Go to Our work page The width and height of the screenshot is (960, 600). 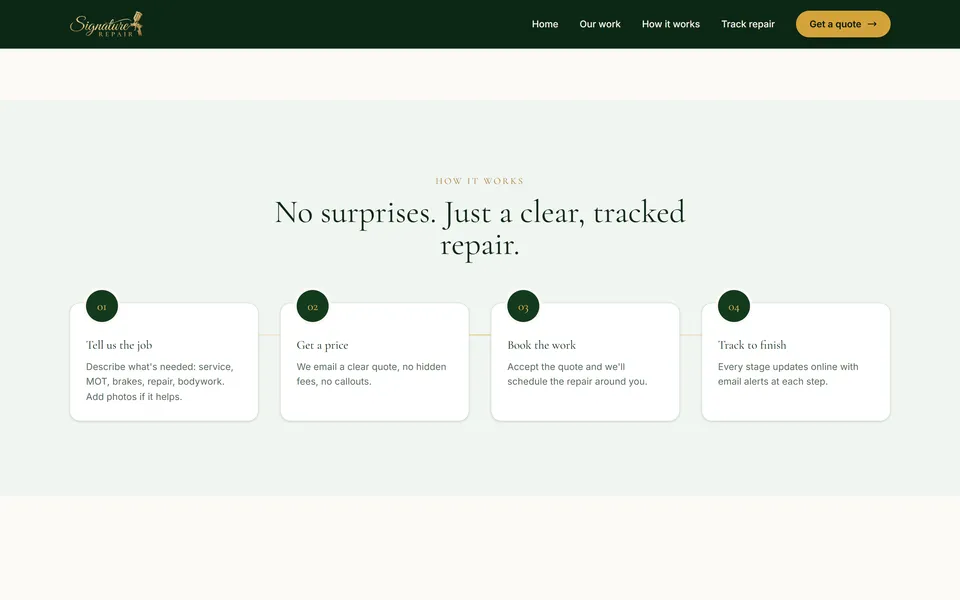pyautogui.click(x=600, y=24)
